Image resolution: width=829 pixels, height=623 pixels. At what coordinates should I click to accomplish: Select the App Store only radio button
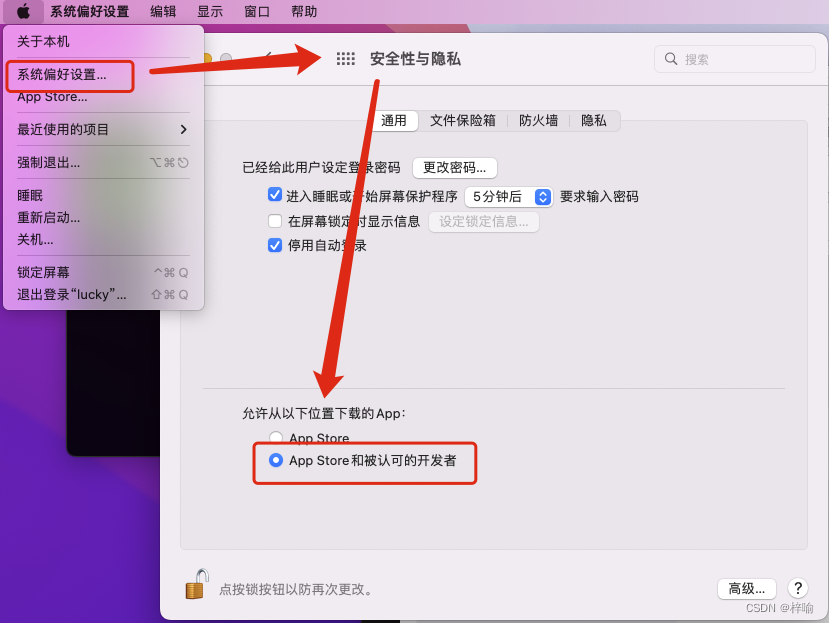pos(276,437)
